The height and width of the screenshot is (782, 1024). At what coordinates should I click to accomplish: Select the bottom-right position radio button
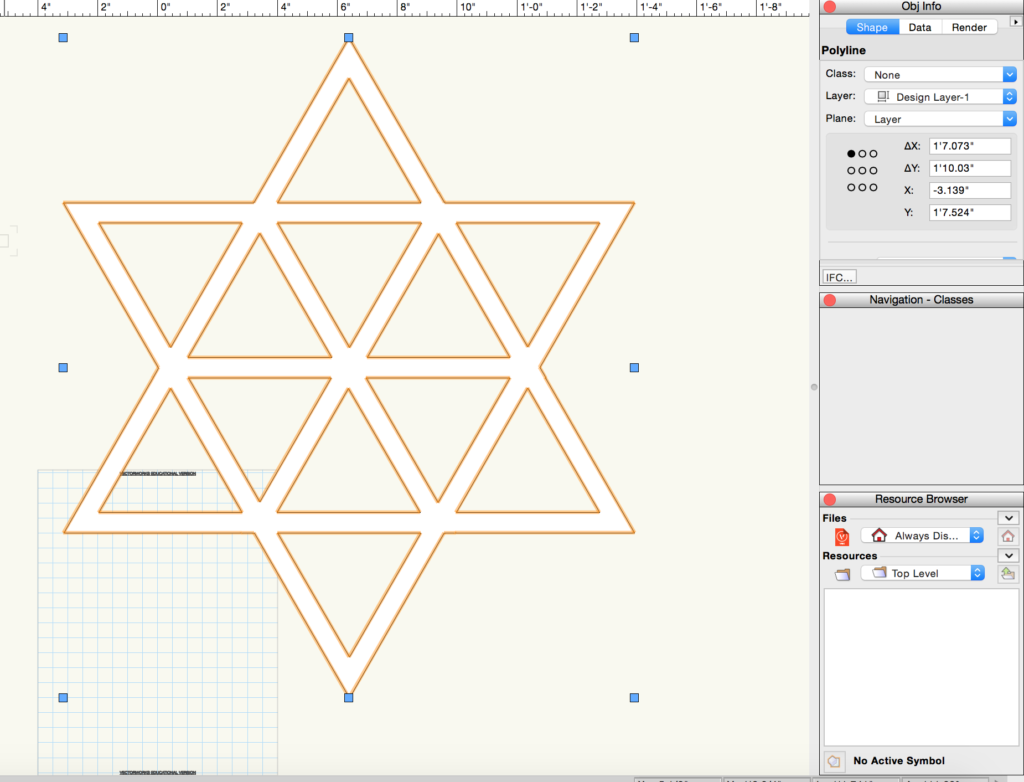(x=873, y=187)
